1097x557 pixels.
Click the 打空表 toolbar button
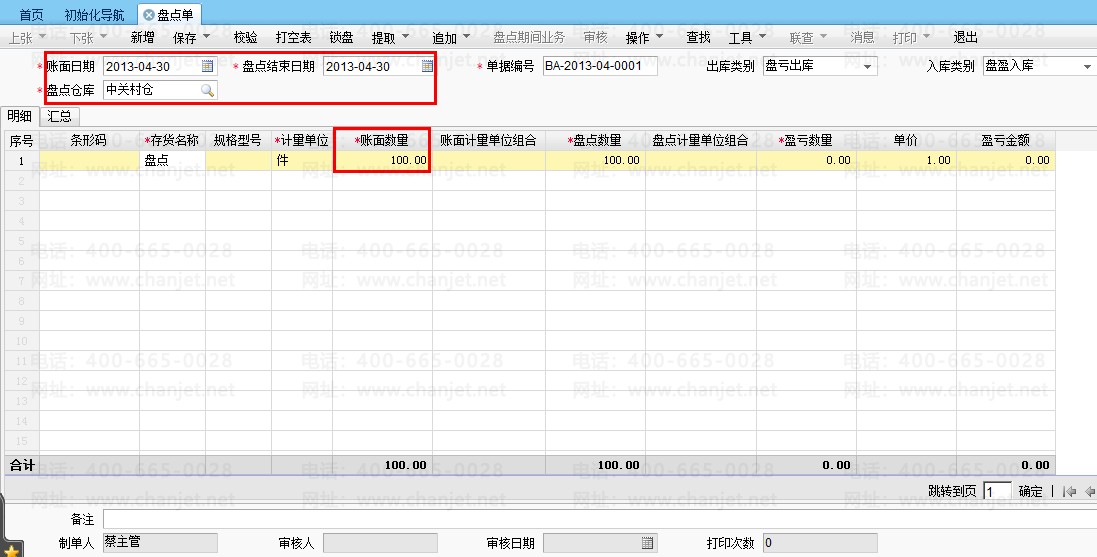(x=293, y=37)
